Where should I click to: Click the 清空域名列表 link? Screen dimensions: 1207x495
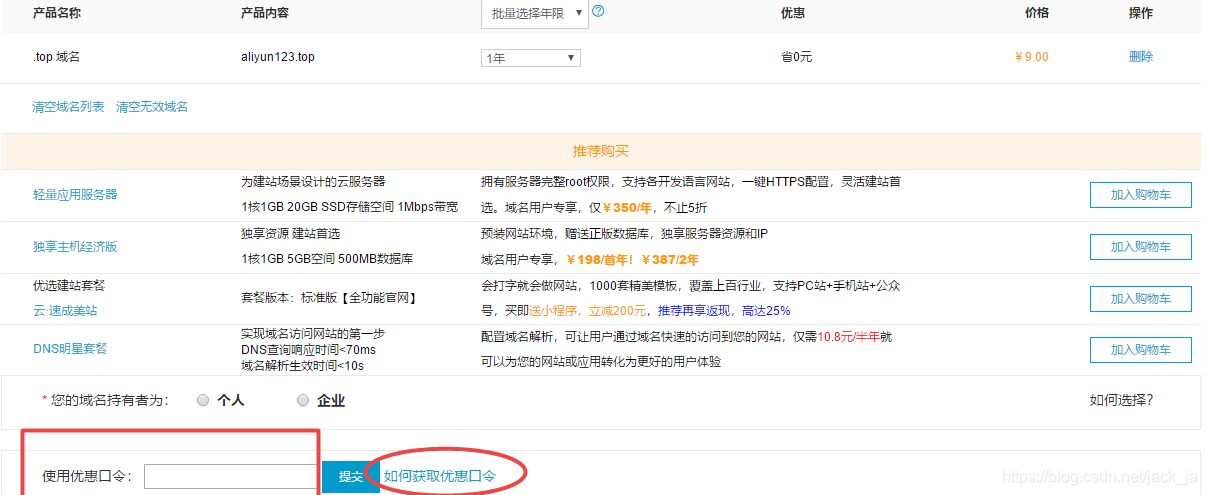pos(68,107)
